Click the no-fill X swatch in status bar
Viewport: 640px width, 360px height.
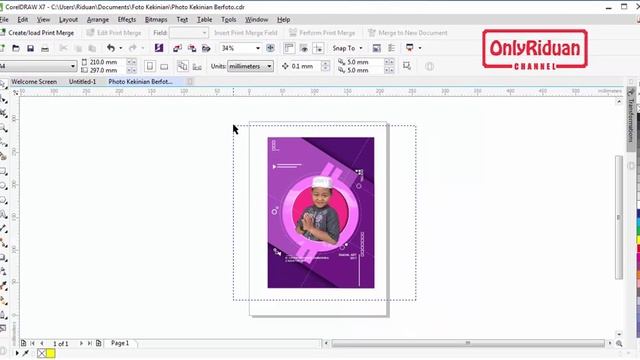pyautogui.click(x=41, y=353)
